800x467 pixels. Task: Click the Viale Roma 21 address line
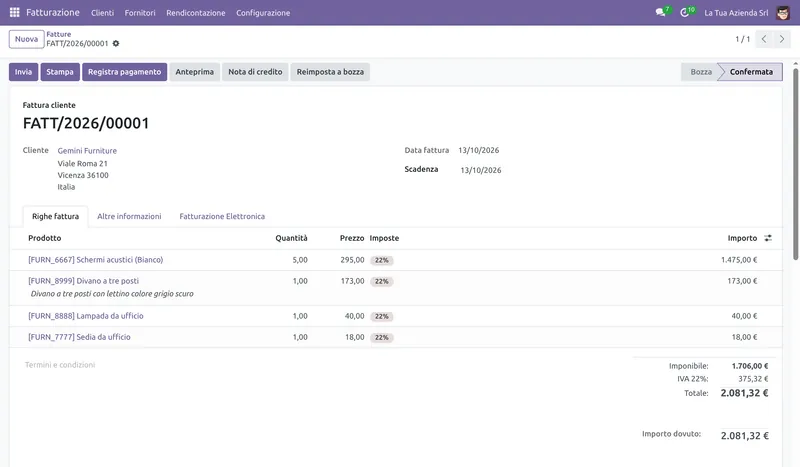point(82,163)
